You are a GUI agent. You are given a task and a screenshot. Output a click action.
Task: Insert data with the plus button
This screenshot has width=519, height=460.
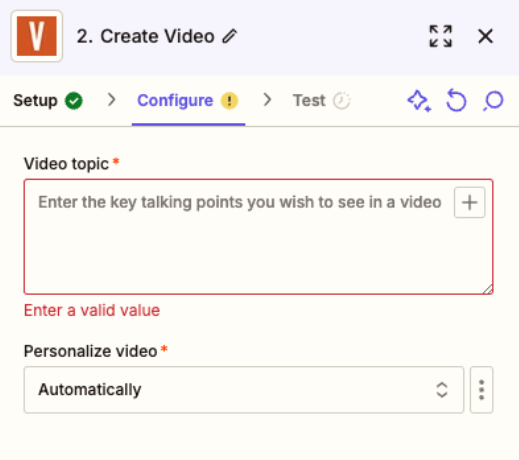tap(469, 202)
